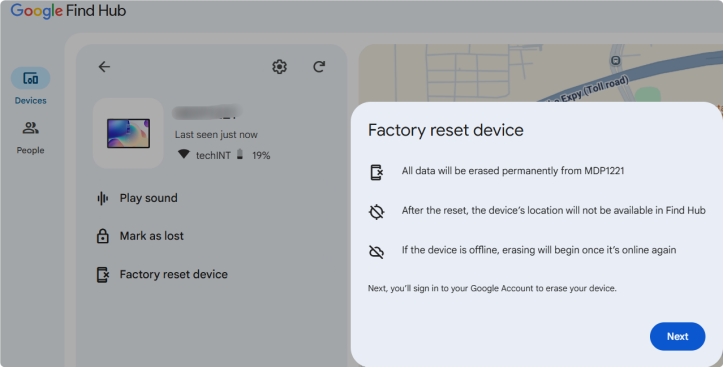Click the phone erase icon in left panel

103,274
